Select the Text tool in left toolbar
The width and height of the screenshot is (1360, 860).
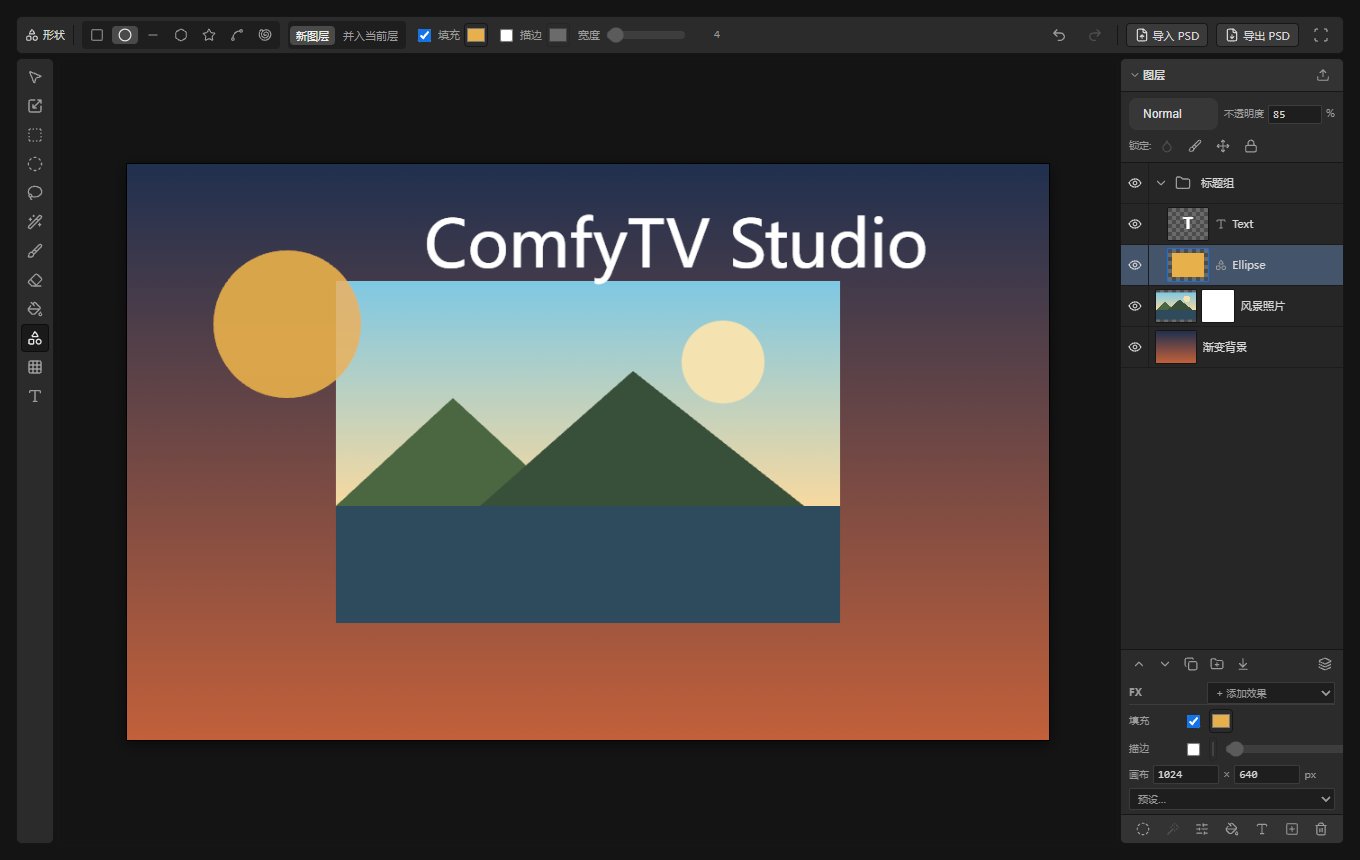[35, 396]
